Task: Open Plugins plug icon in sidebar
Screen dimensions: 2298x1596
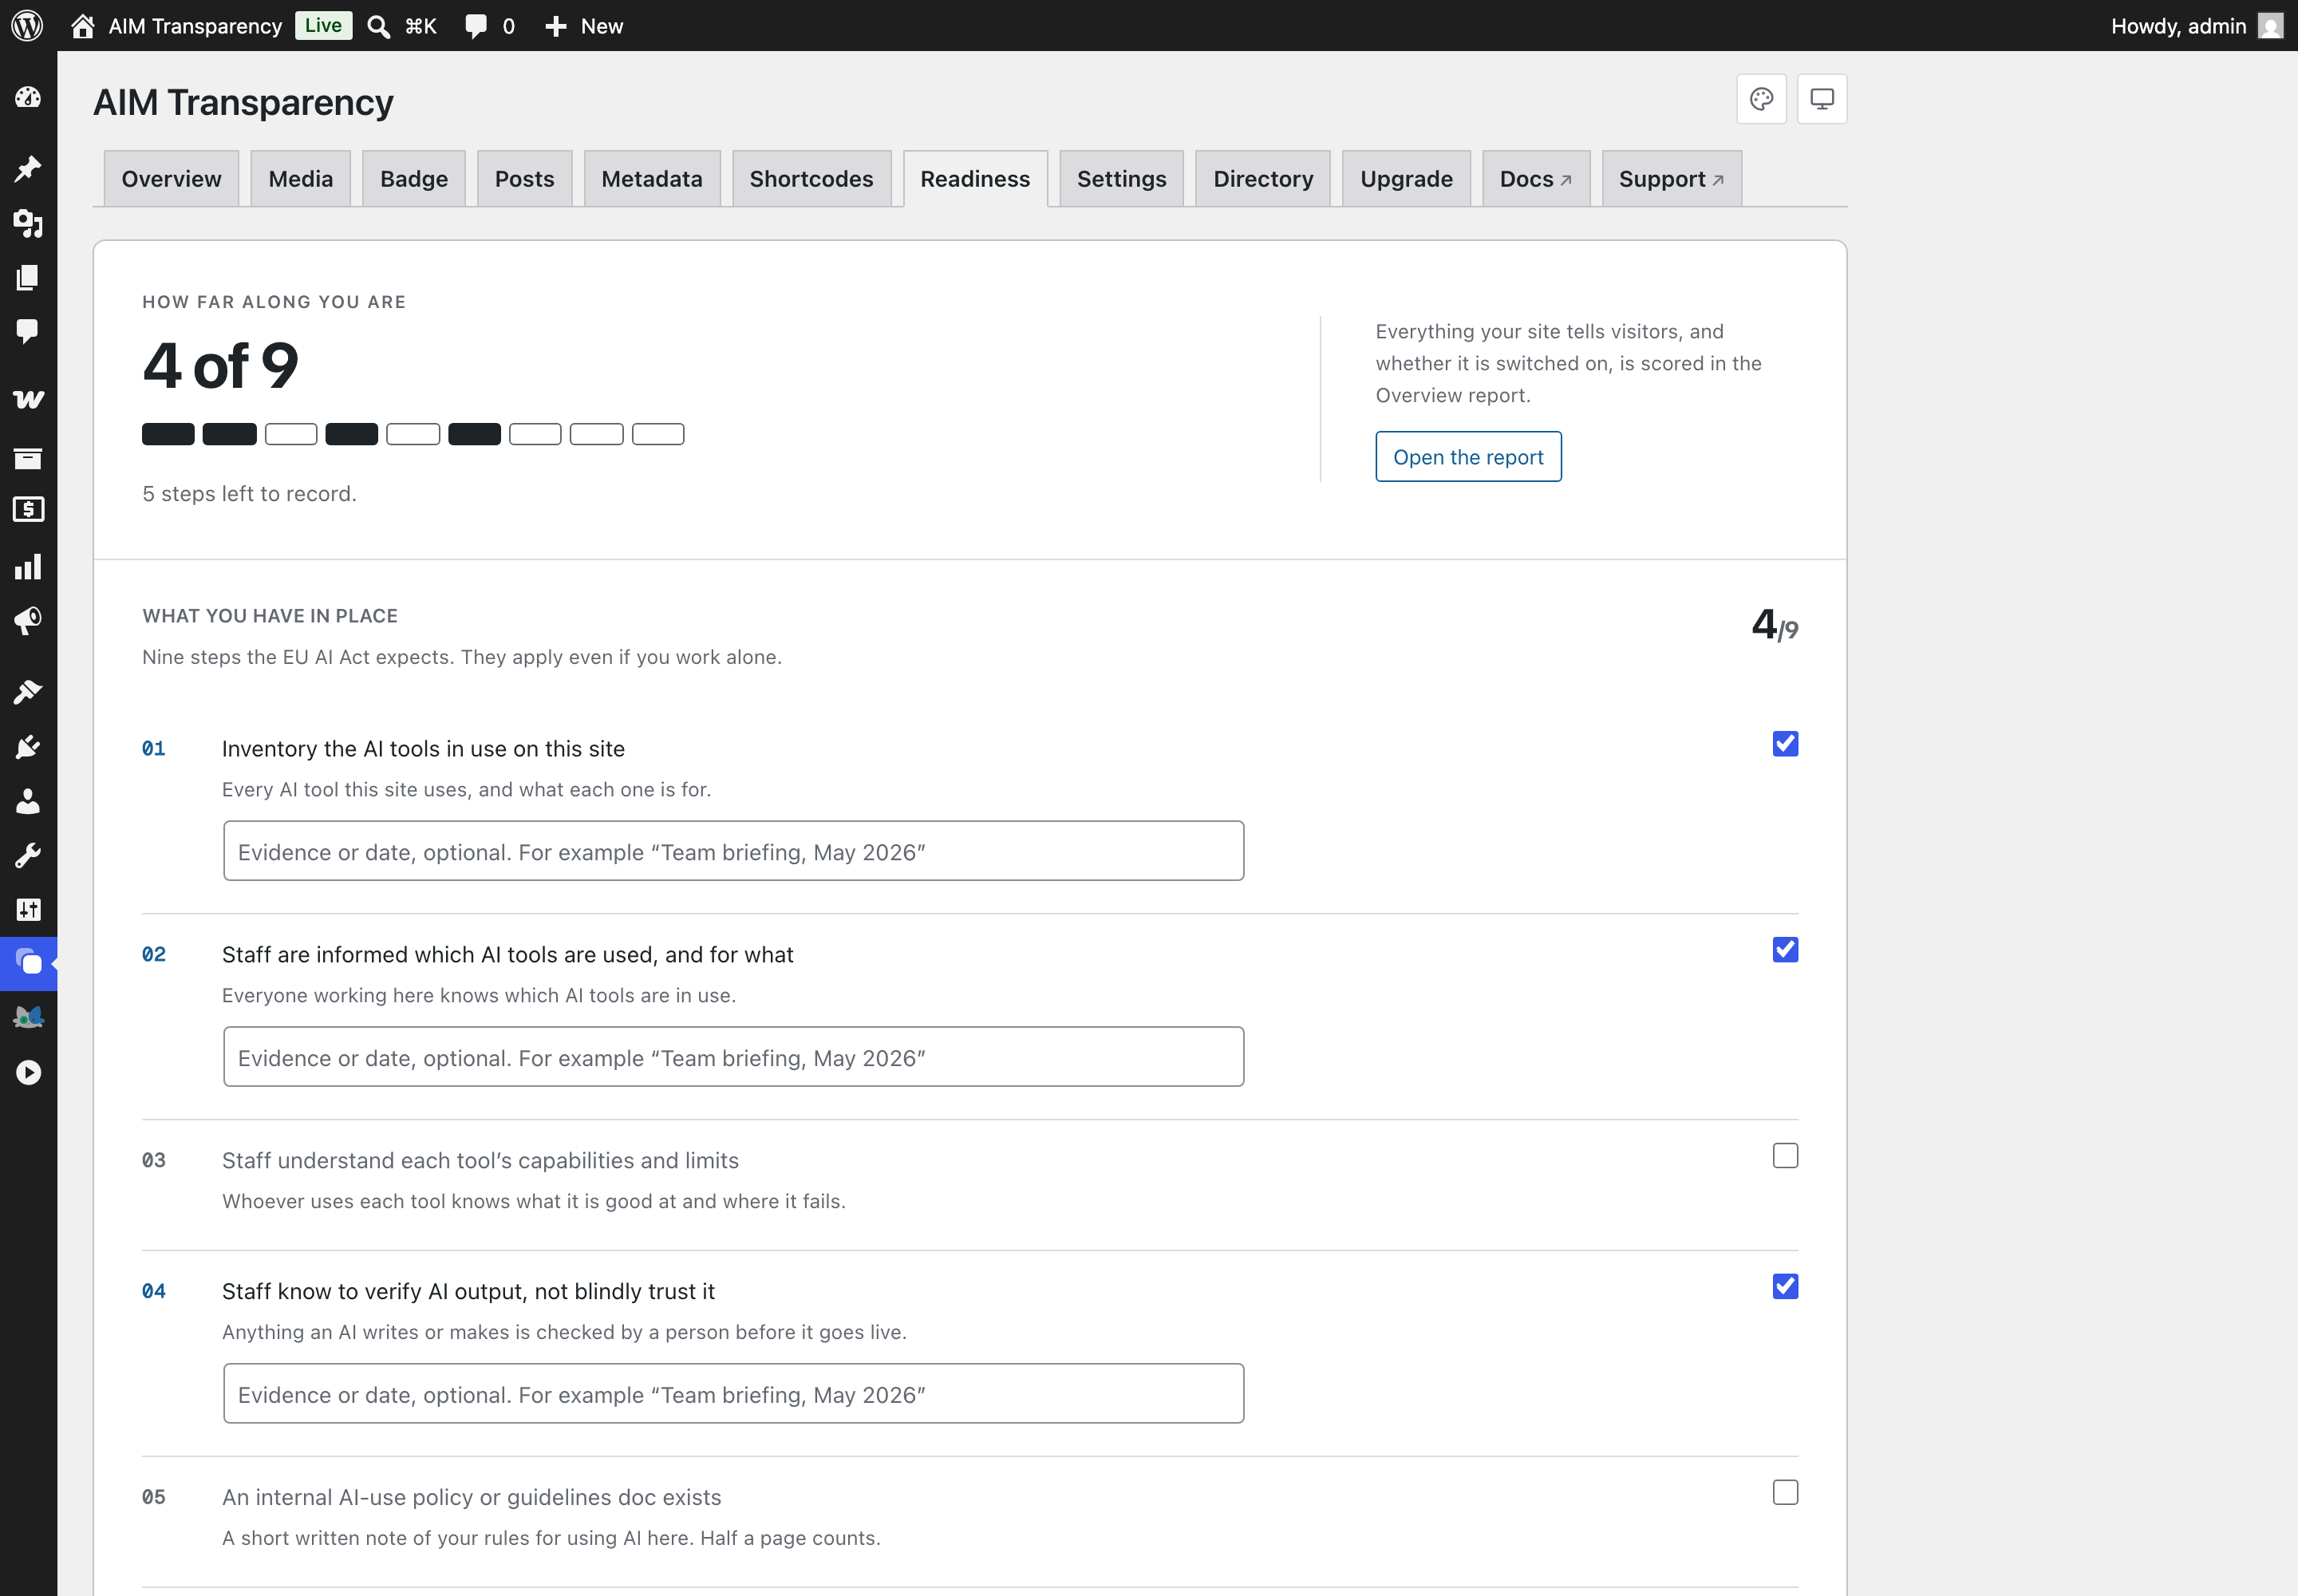Action: (x=28, y=747)
